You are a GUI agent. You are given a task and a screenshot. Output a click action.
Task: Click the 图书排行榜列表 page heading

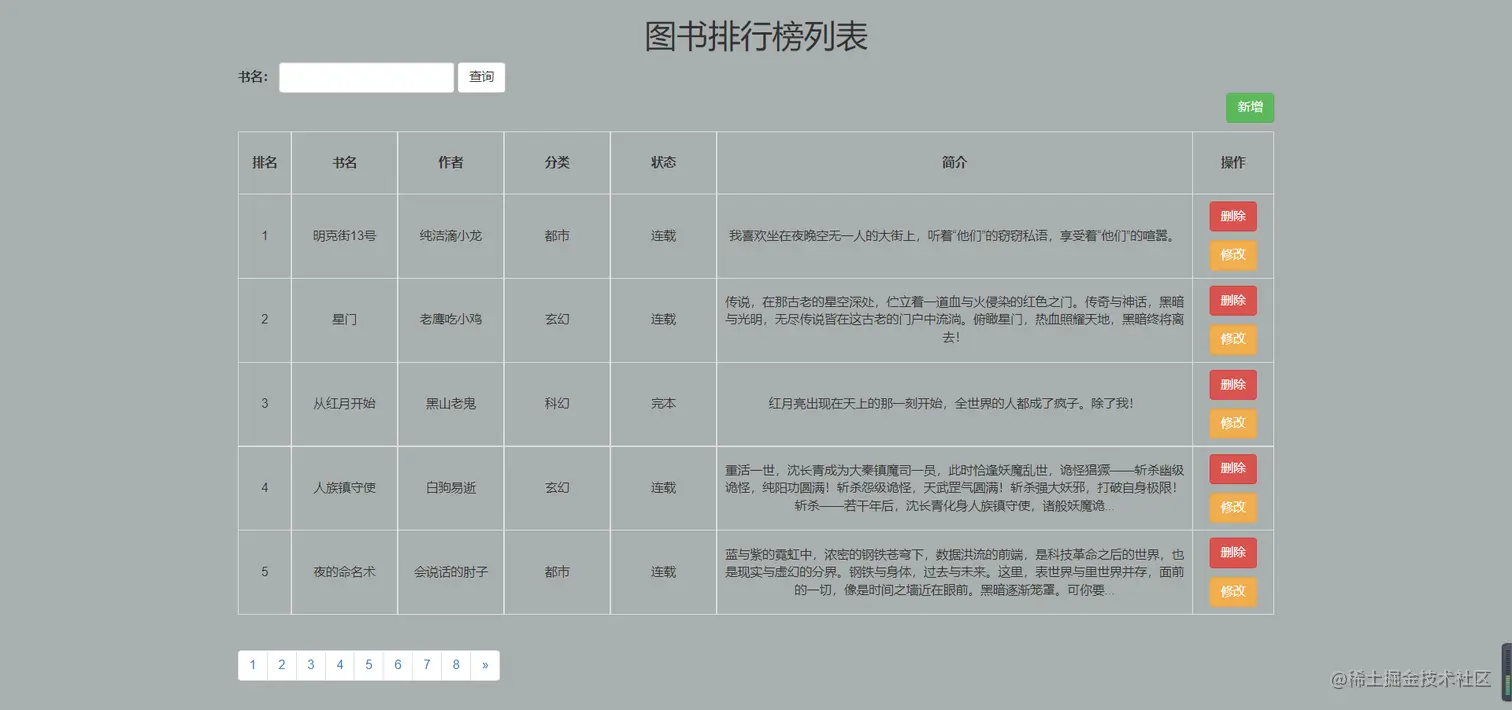tap(756, 37)
